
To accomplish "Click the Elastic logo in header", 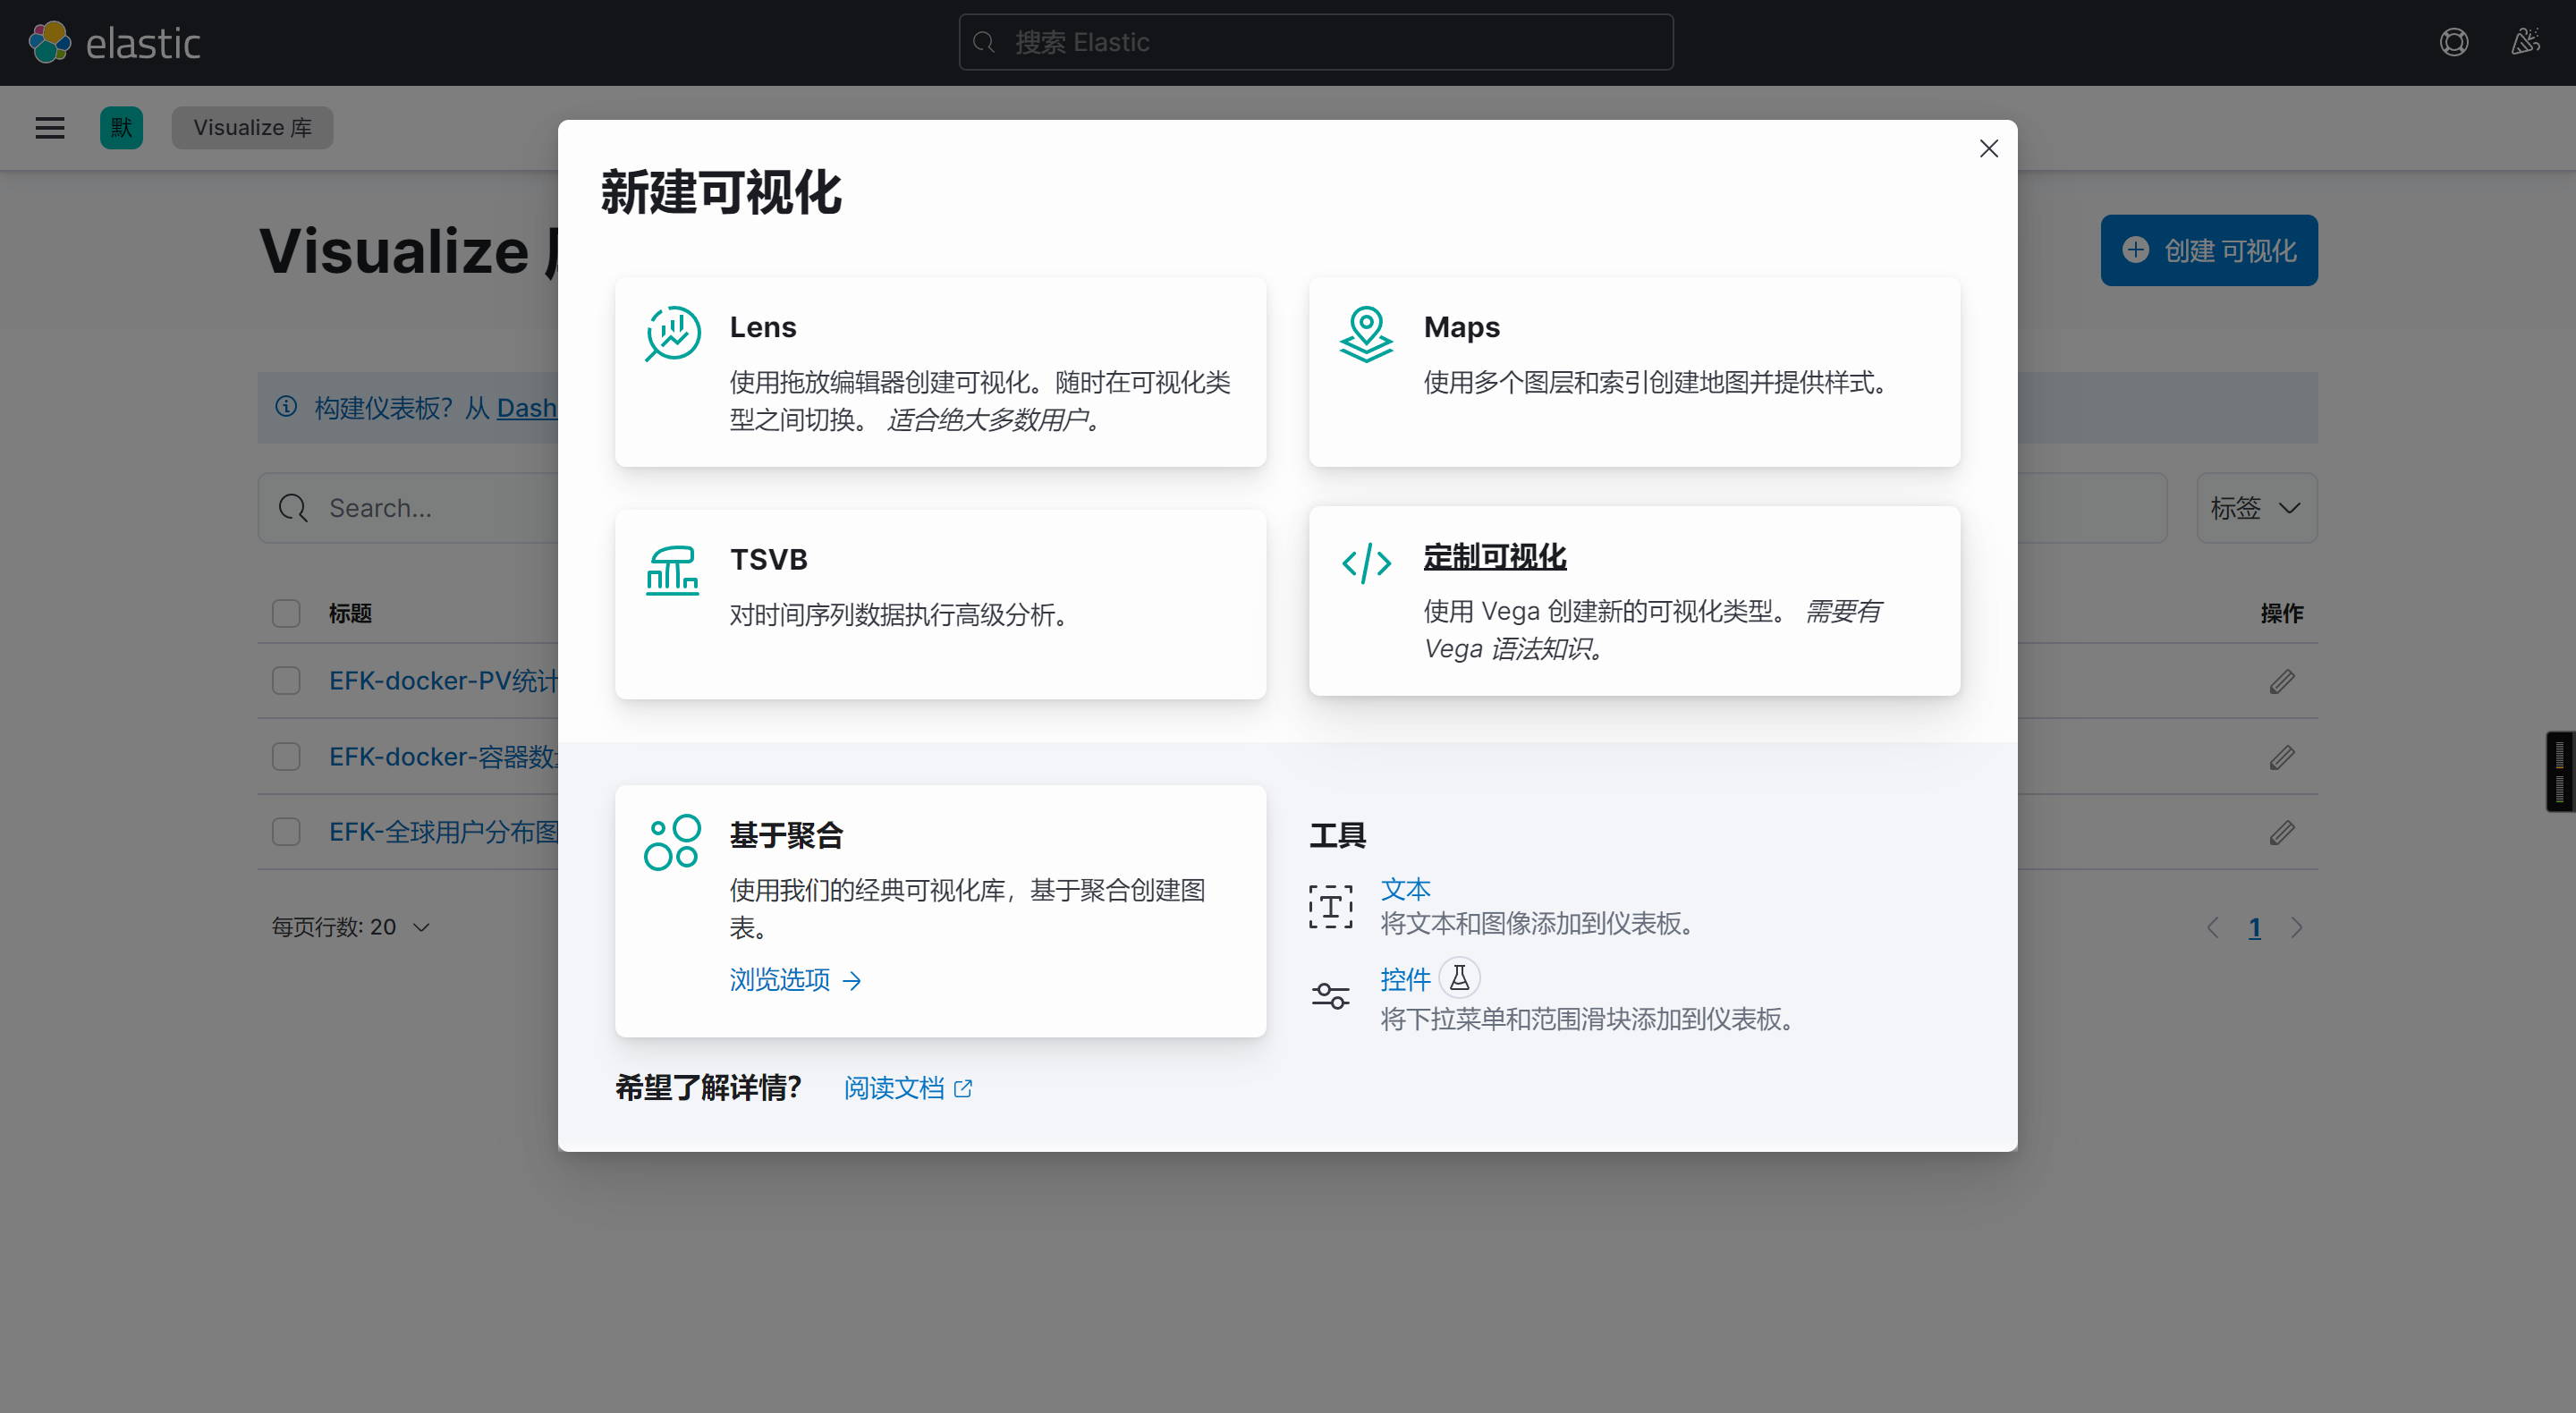I will point(114,42).
